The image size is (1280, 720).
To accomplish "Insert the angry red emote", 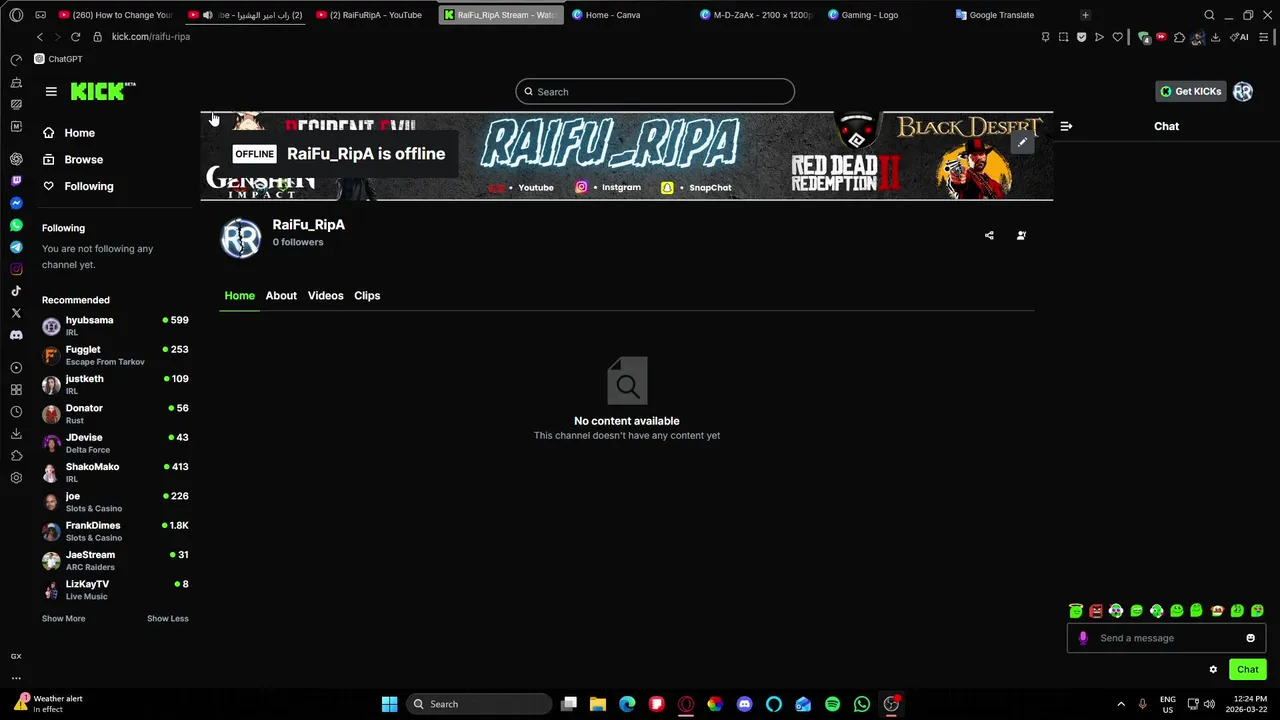I will (x=1096, y=610).
